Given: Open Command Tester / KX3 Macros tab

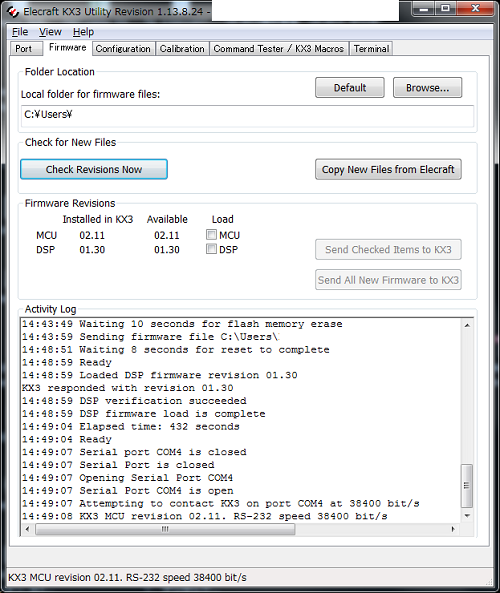Looking at the screenshot, I should tap(278, 49).
